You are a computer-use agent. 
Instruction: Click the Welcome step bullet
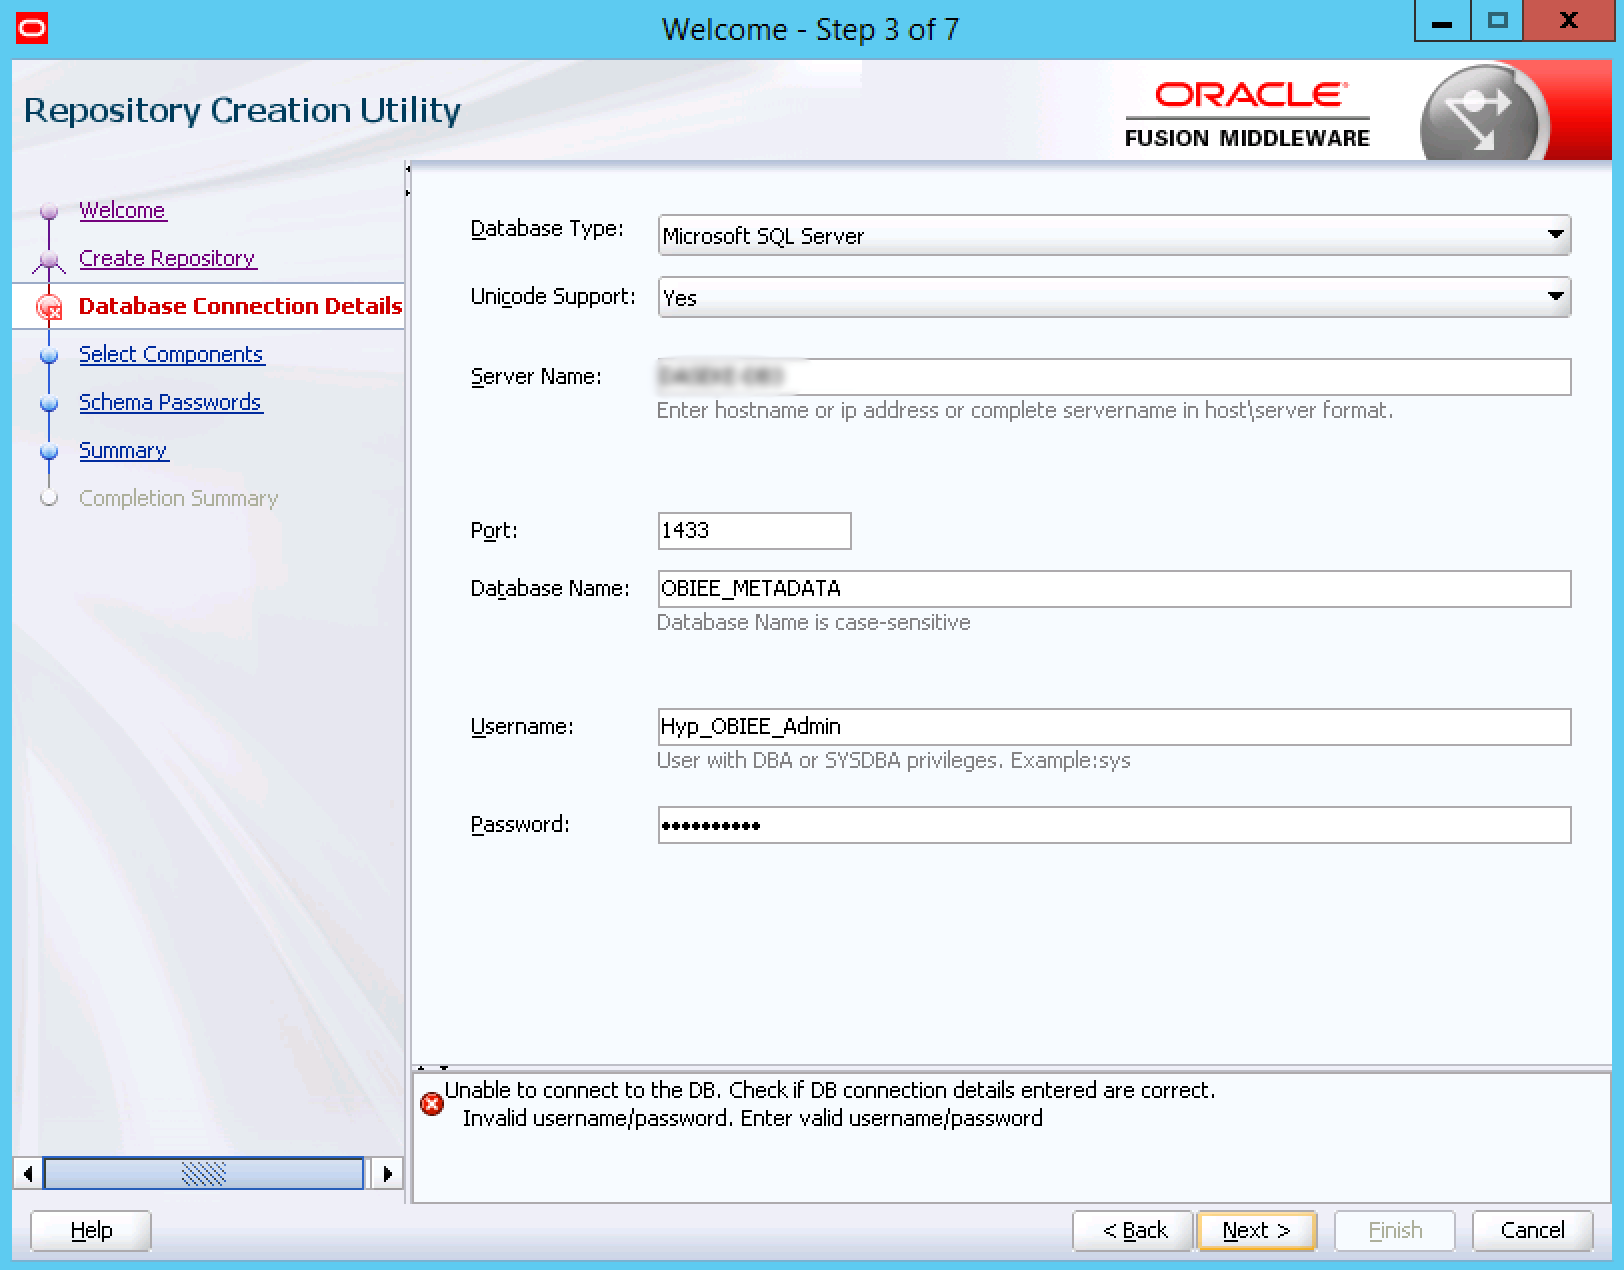pyautogui.click(x=48, y=211)
